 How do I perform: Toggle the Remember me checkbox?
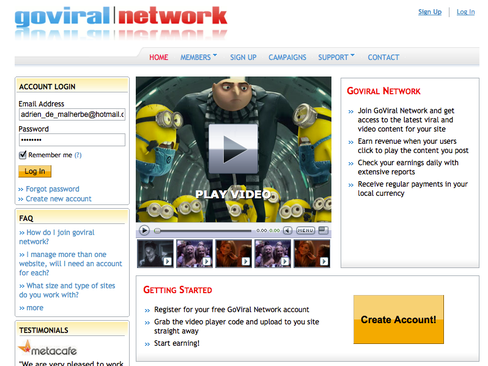click(22, 155)
